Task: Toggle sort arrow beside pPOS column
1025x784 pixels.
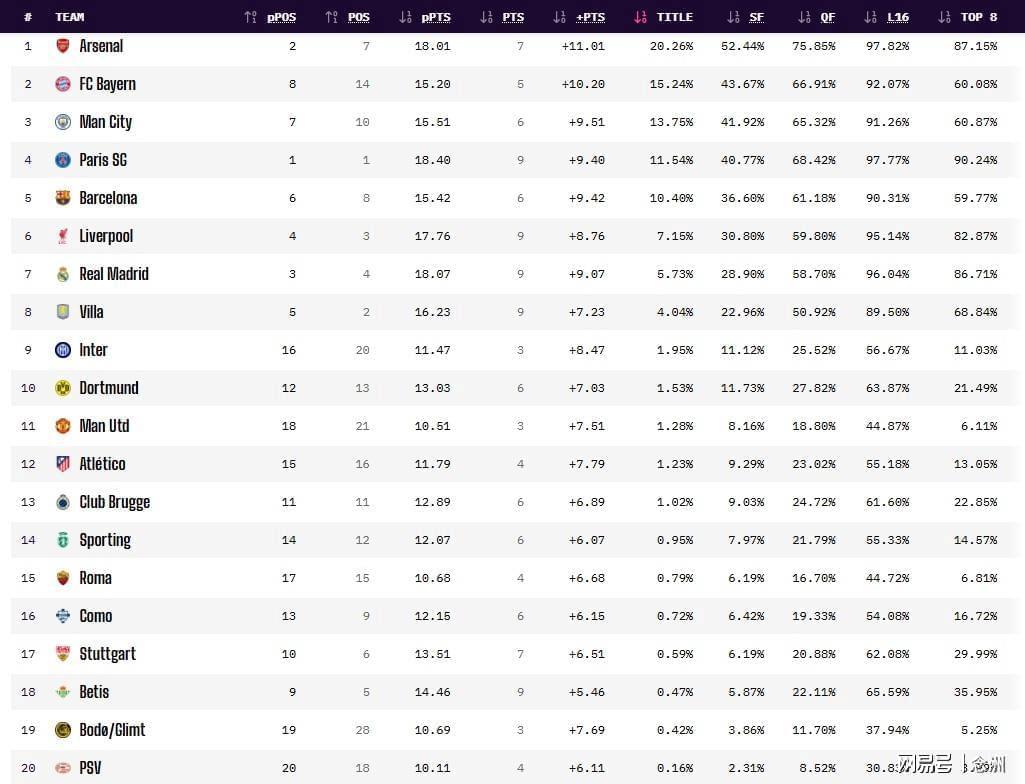Action: click(250, 17)
